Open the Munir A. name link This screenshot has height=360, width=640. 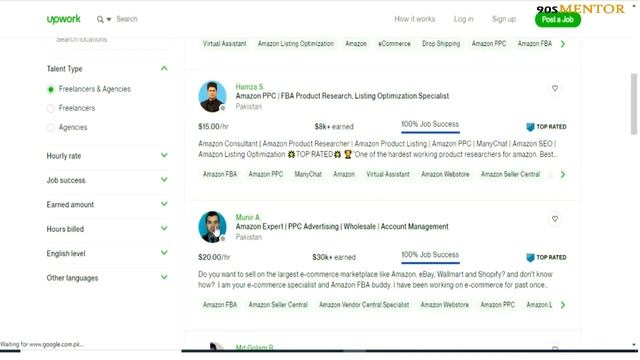point(248,218)
